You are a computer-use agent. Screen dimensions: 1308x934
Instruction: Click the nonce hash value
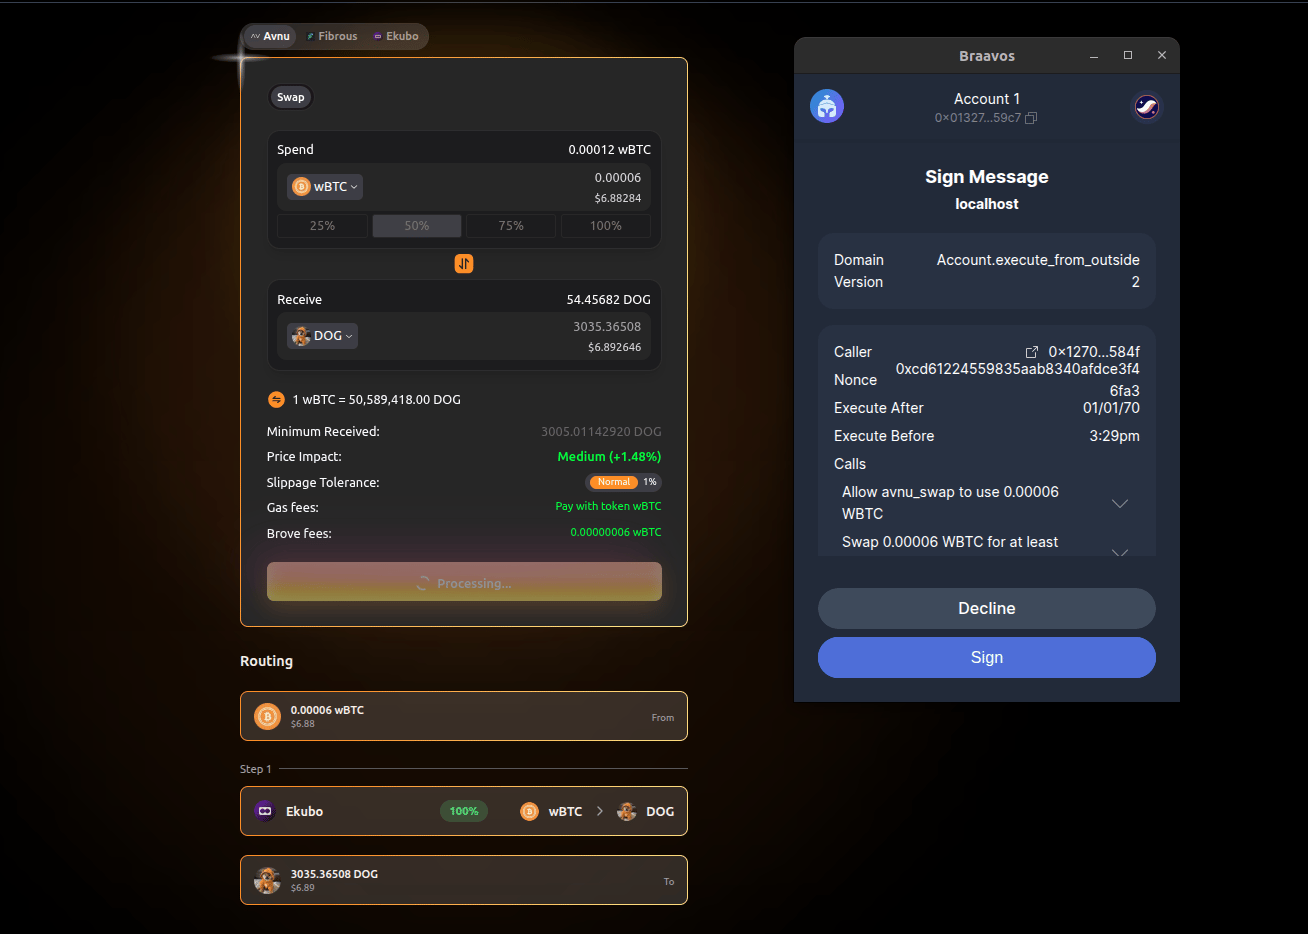click(x=1018, y=380)
